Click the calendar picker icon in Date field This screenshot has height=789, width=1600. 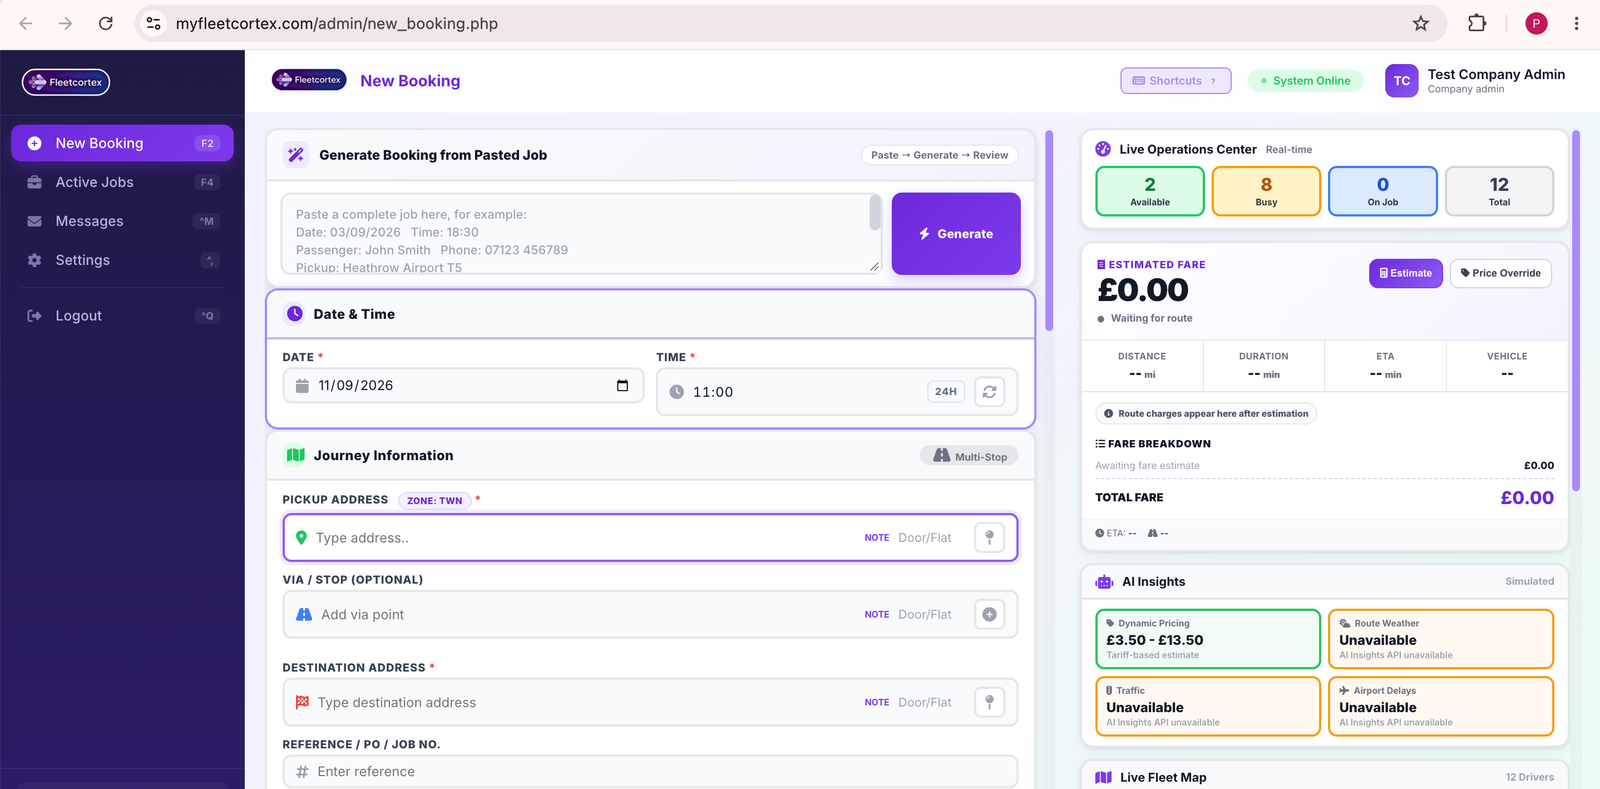[x=622, y=385]
